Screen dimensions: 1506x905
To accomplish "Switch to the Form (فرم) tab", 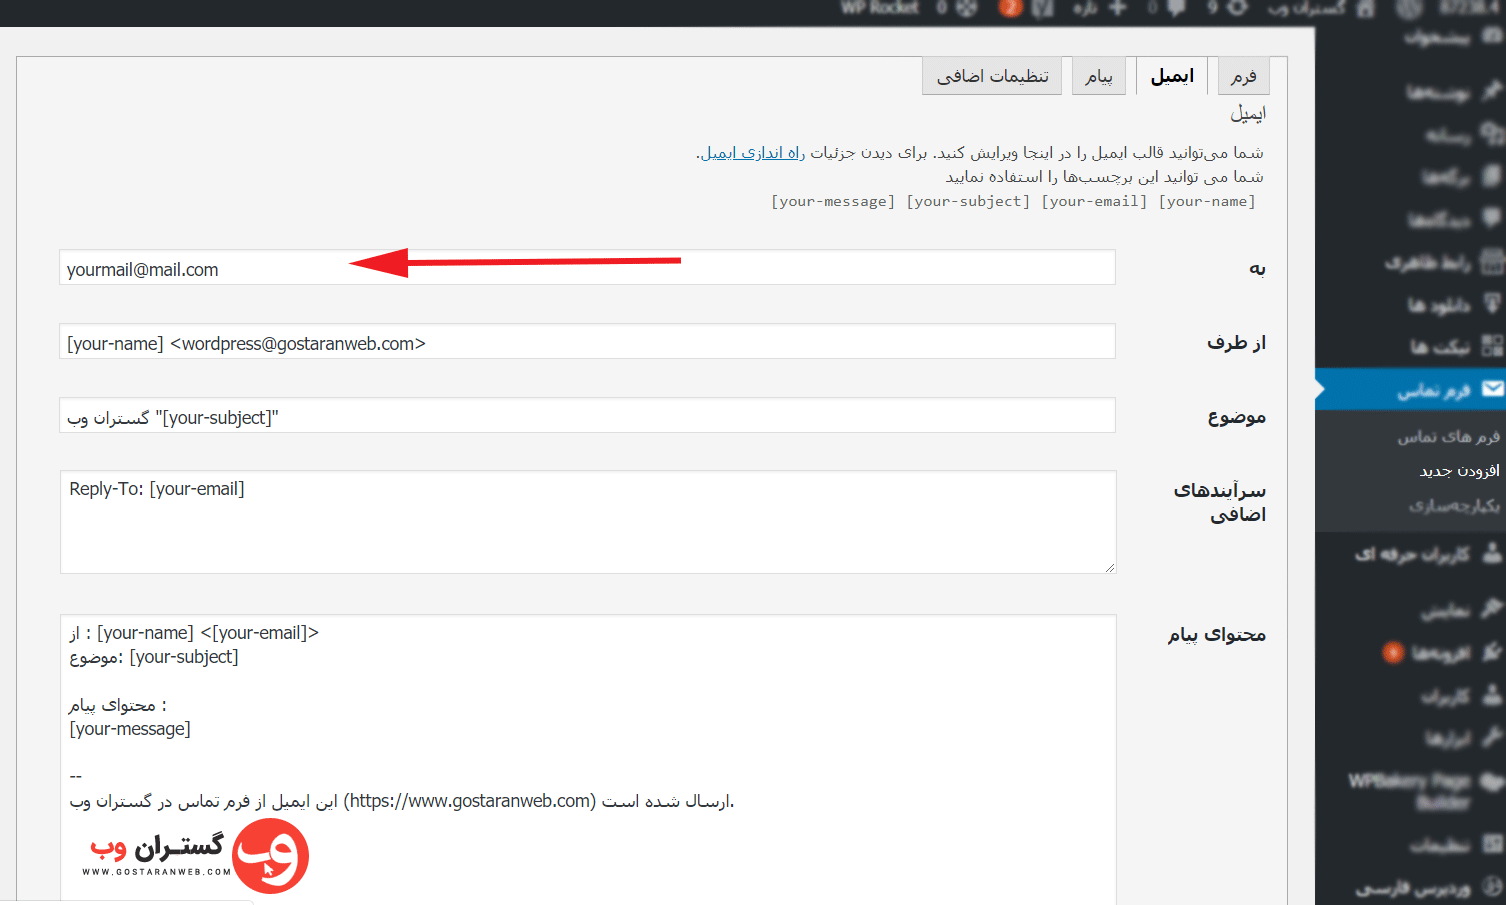I will (x=1243, y=76).
